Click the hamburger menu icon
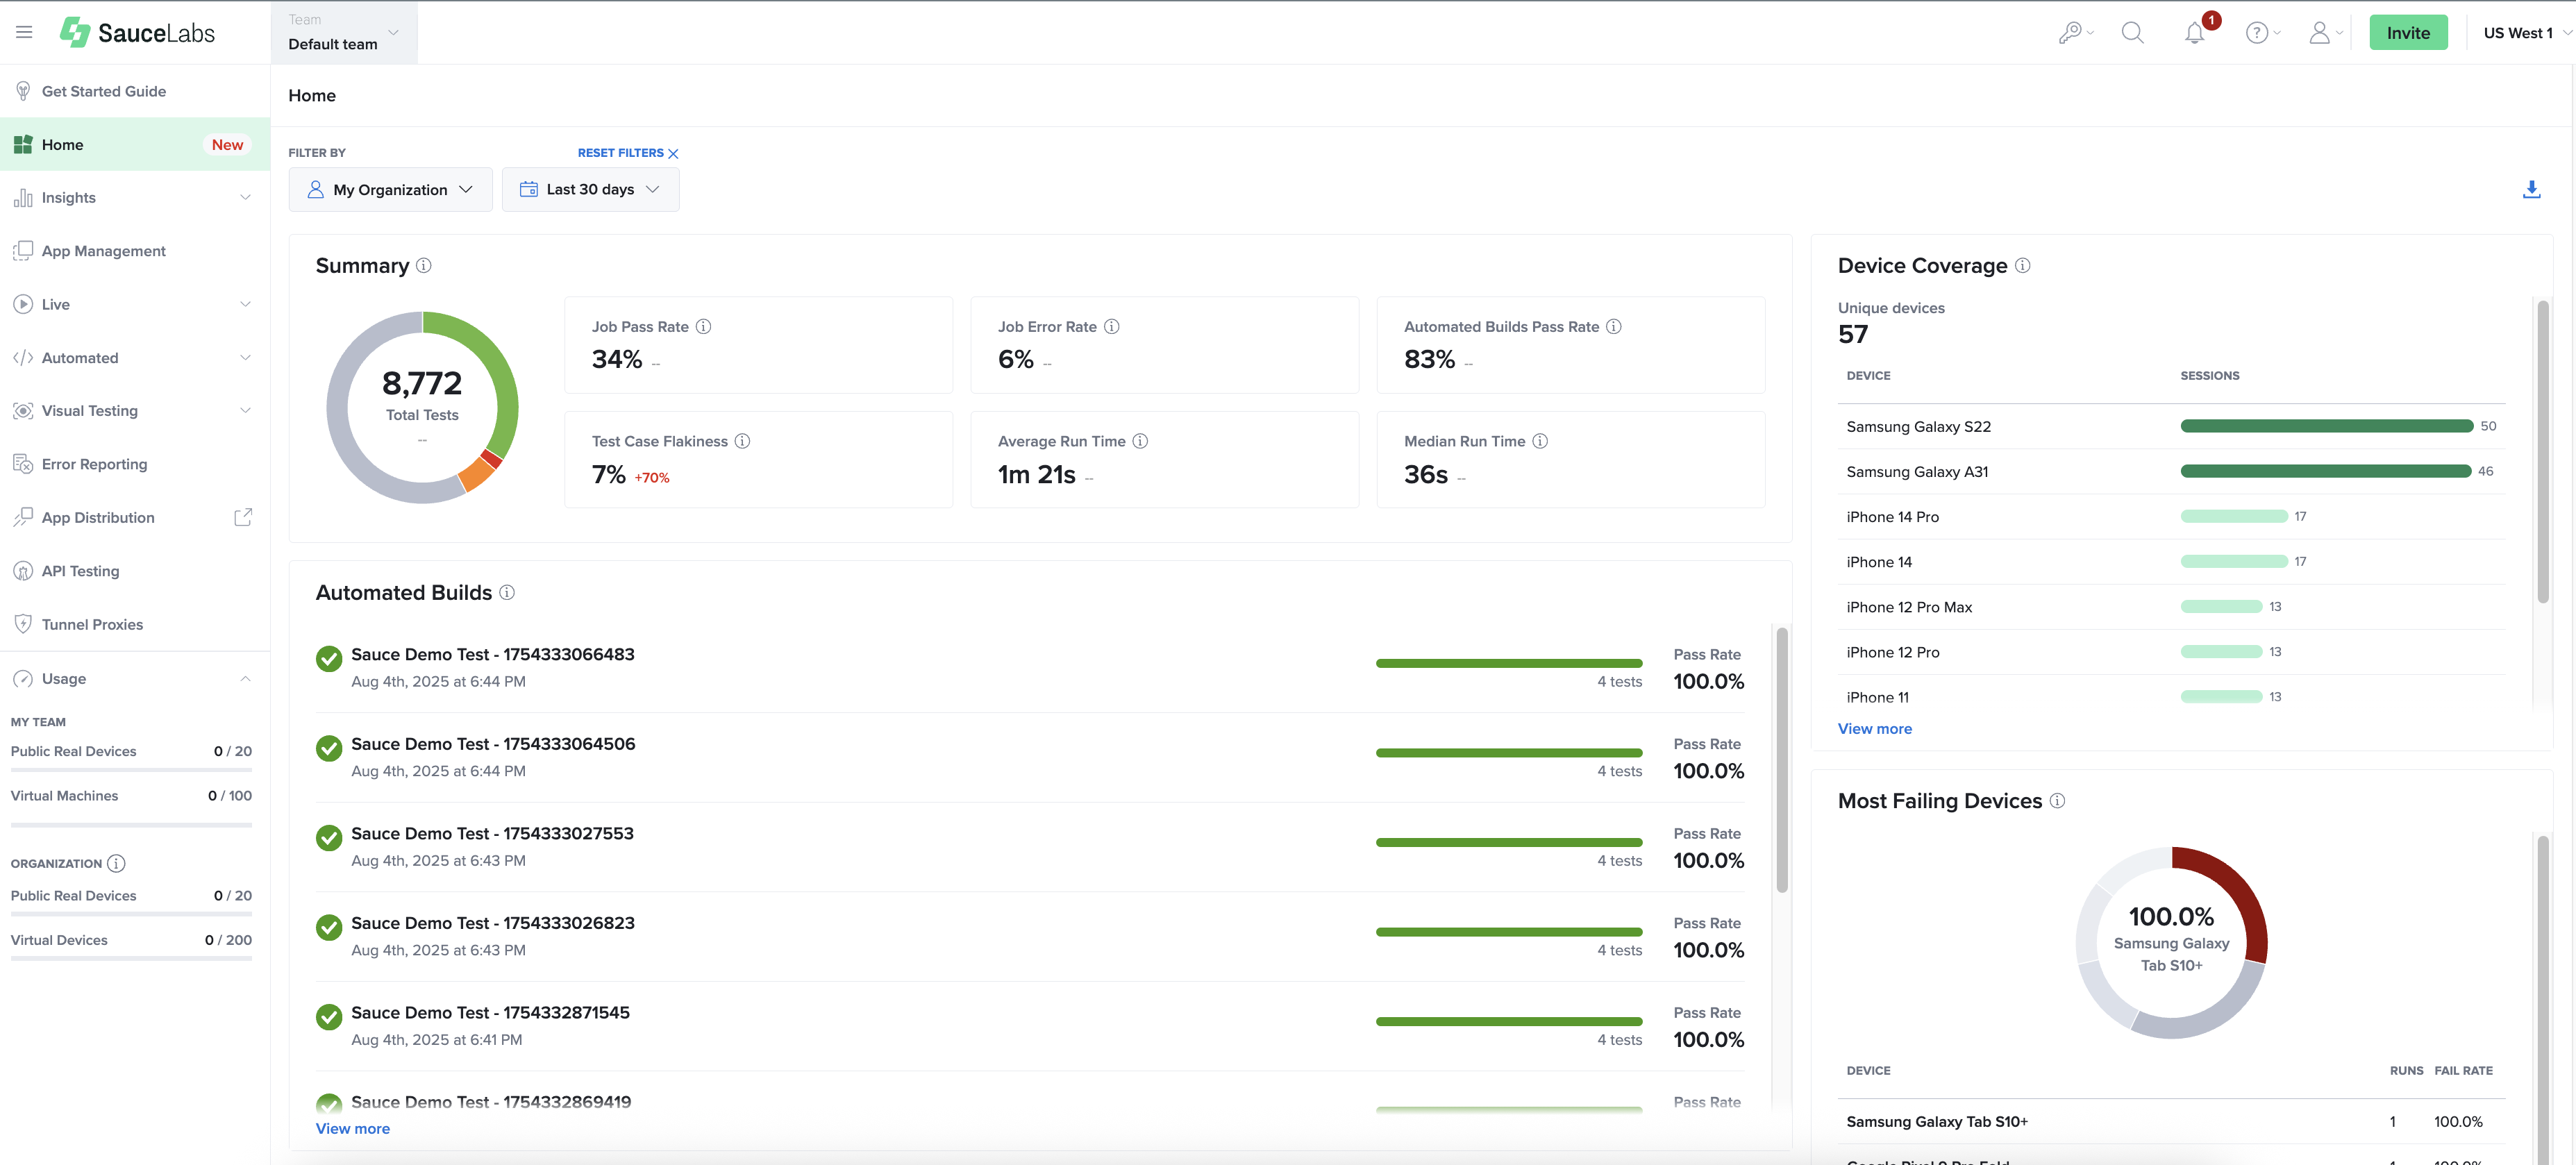2576x1165 pixels. (x=24, y=32)
